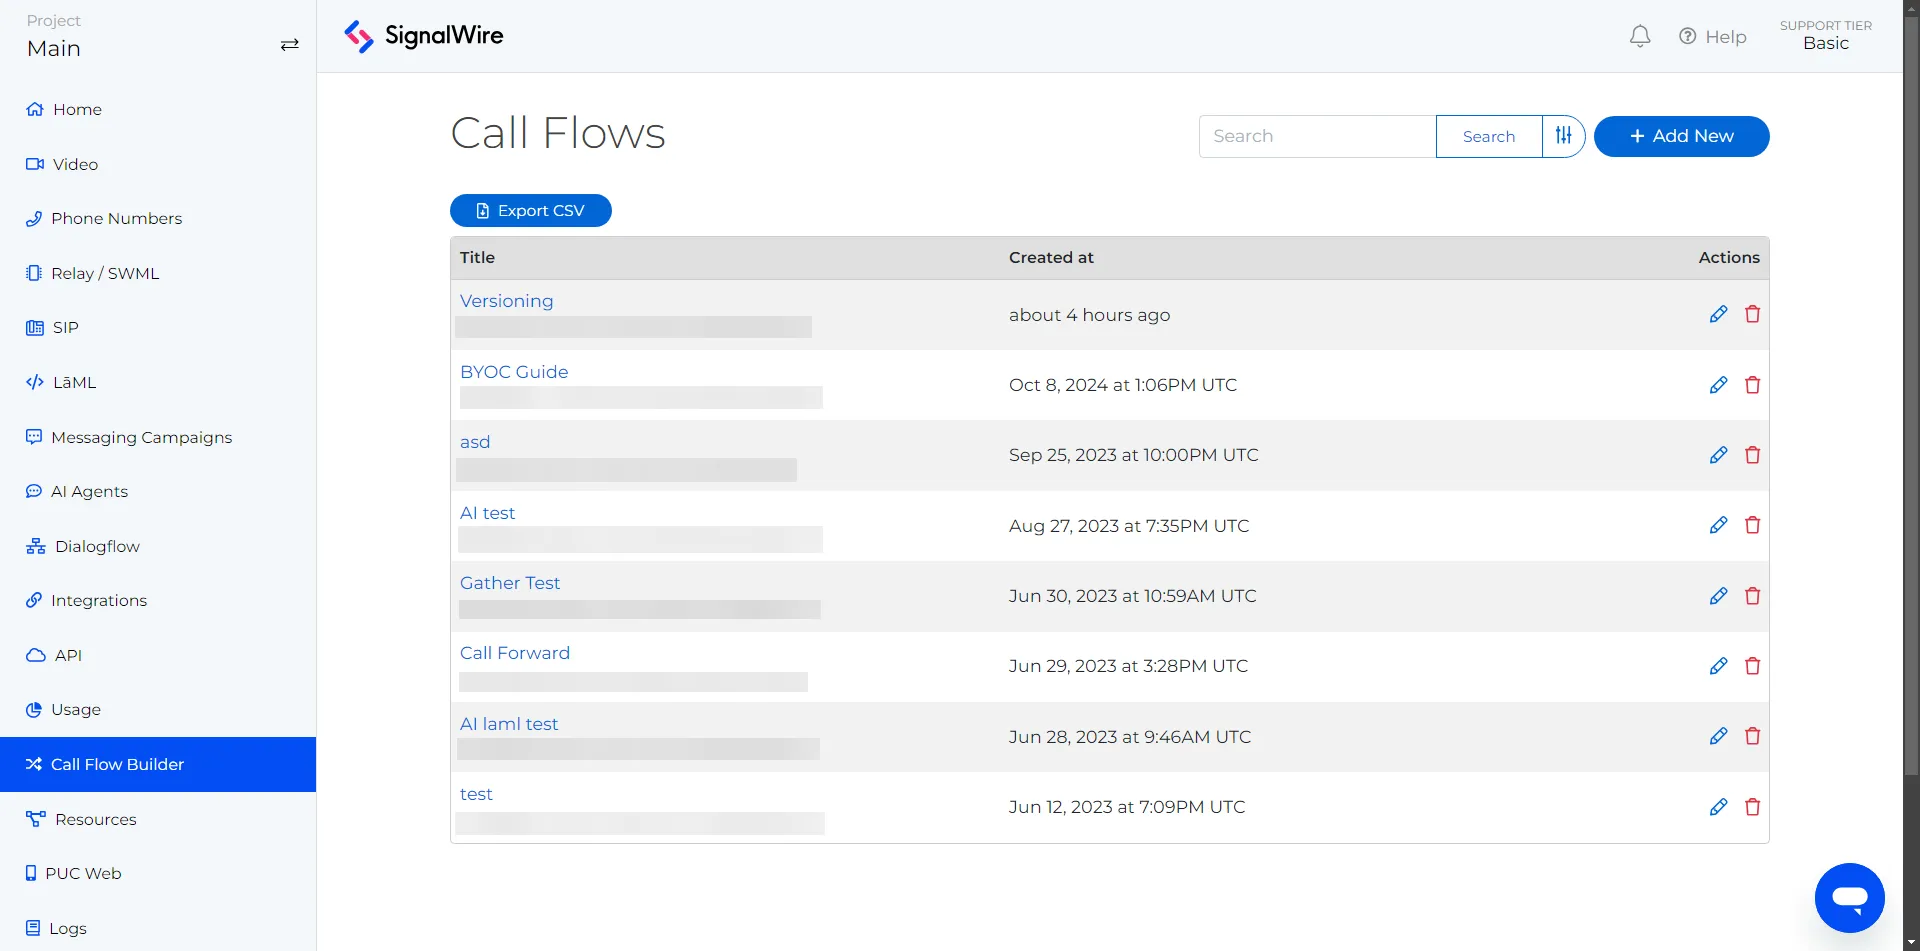This screenshot has height=951, width=1920.
Task: Open the notifications bell icon
Action: tap(1640, 36)
